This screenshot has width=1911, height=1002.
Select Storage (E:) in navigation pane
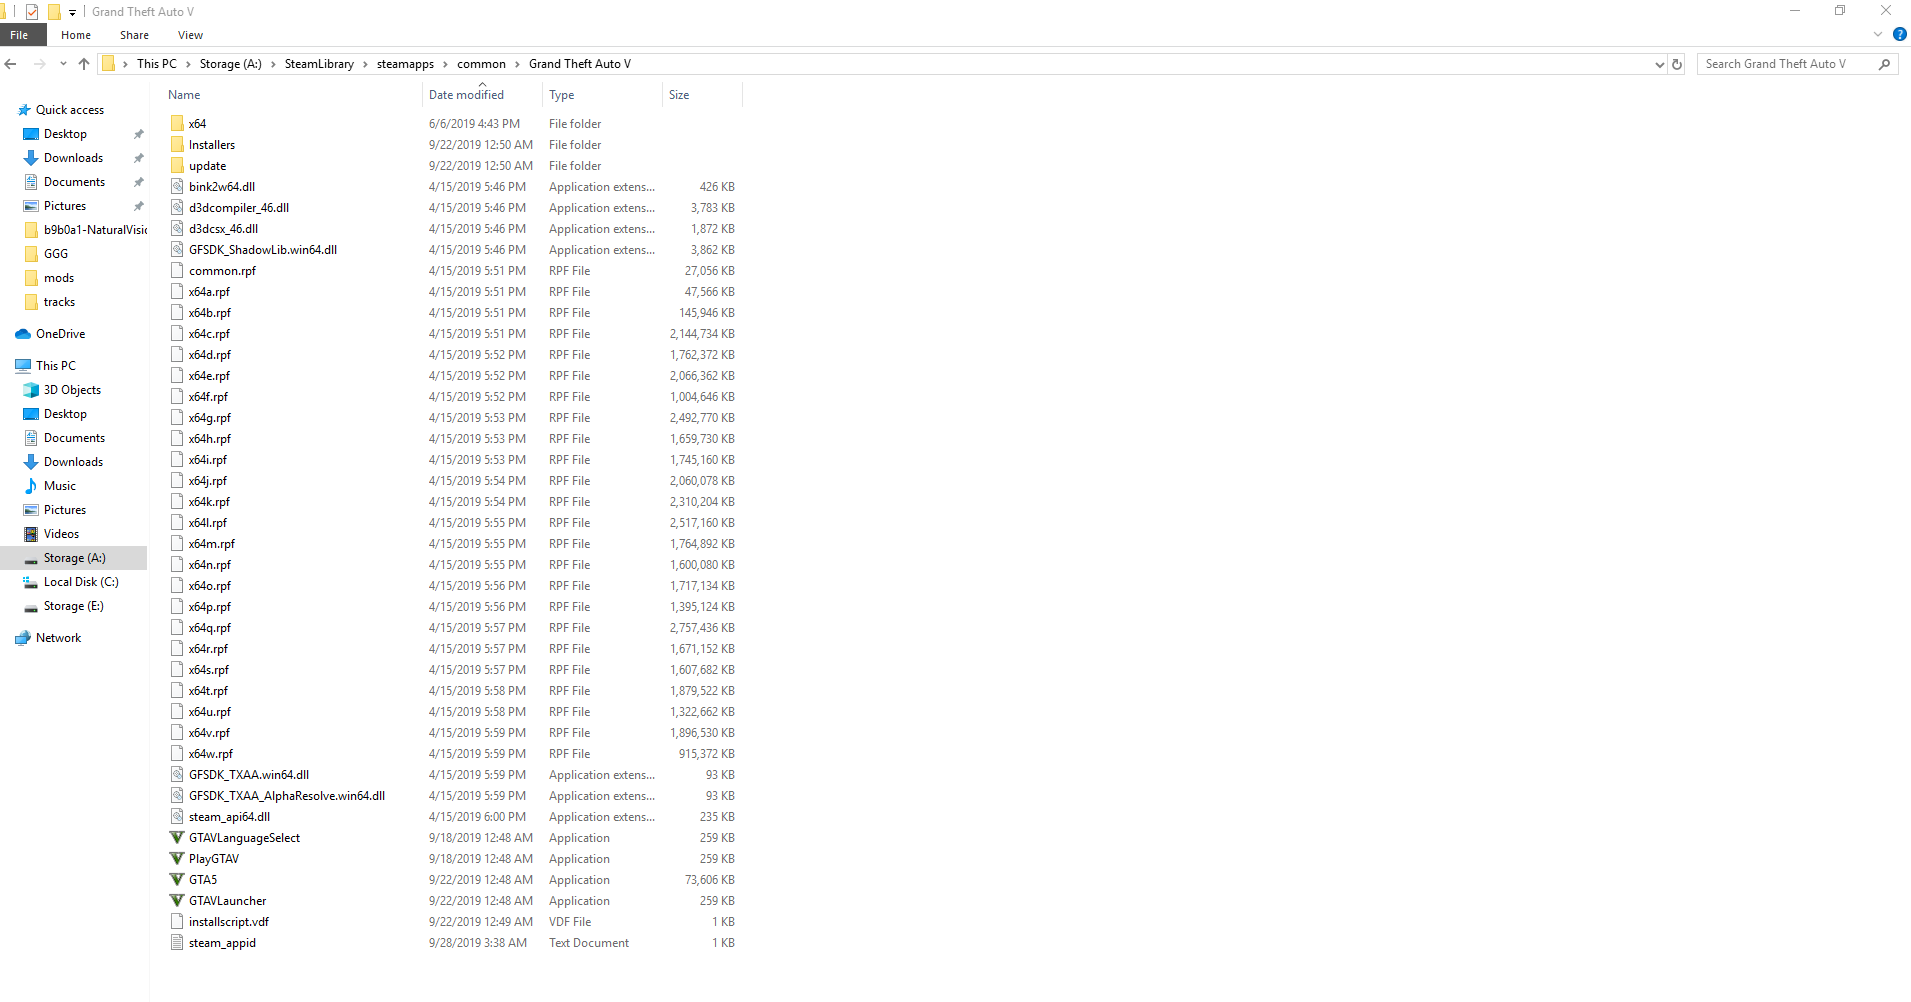point(73,606)
